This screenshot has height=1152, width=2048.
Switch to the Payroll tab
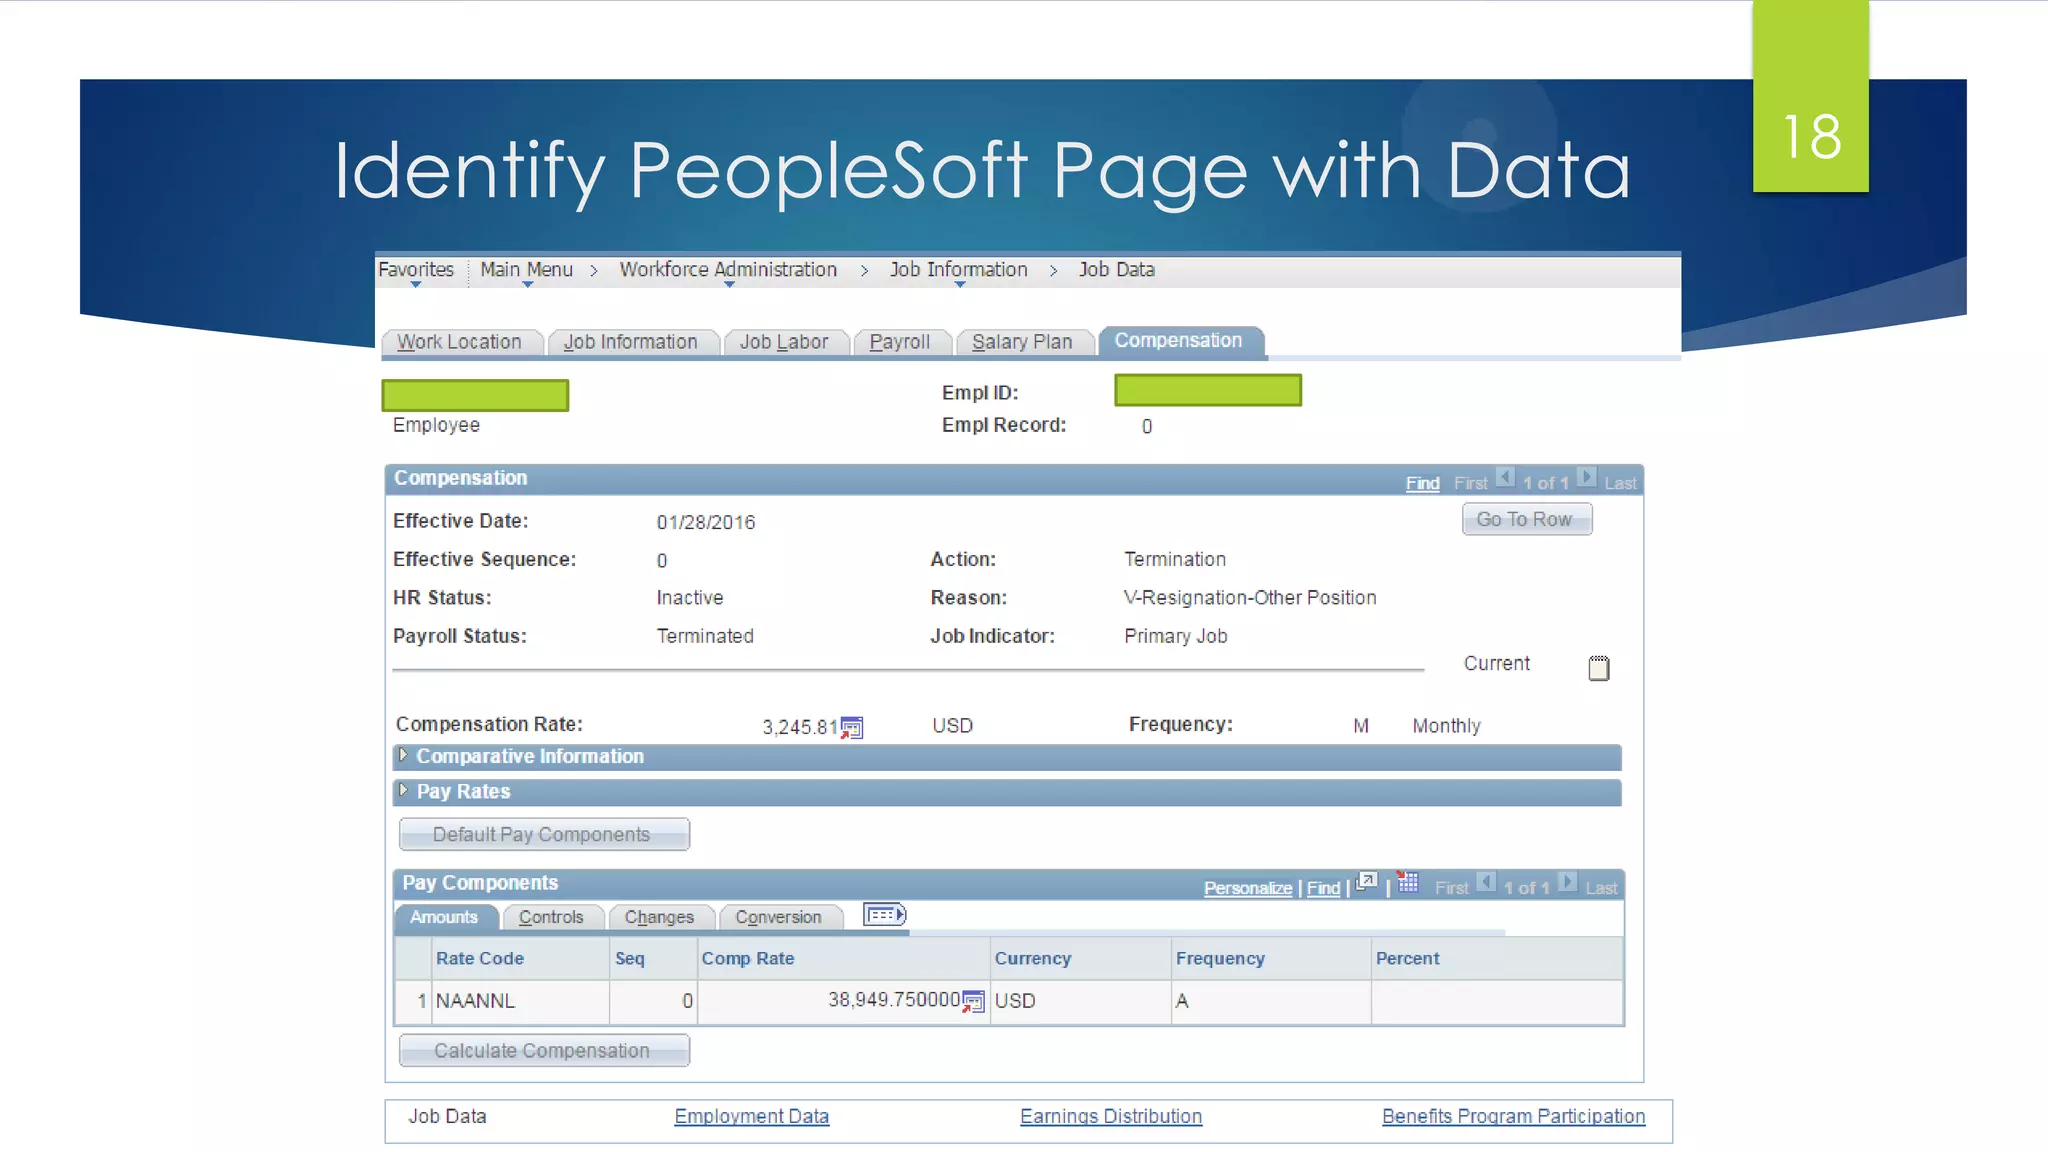[x=900, y=342]
